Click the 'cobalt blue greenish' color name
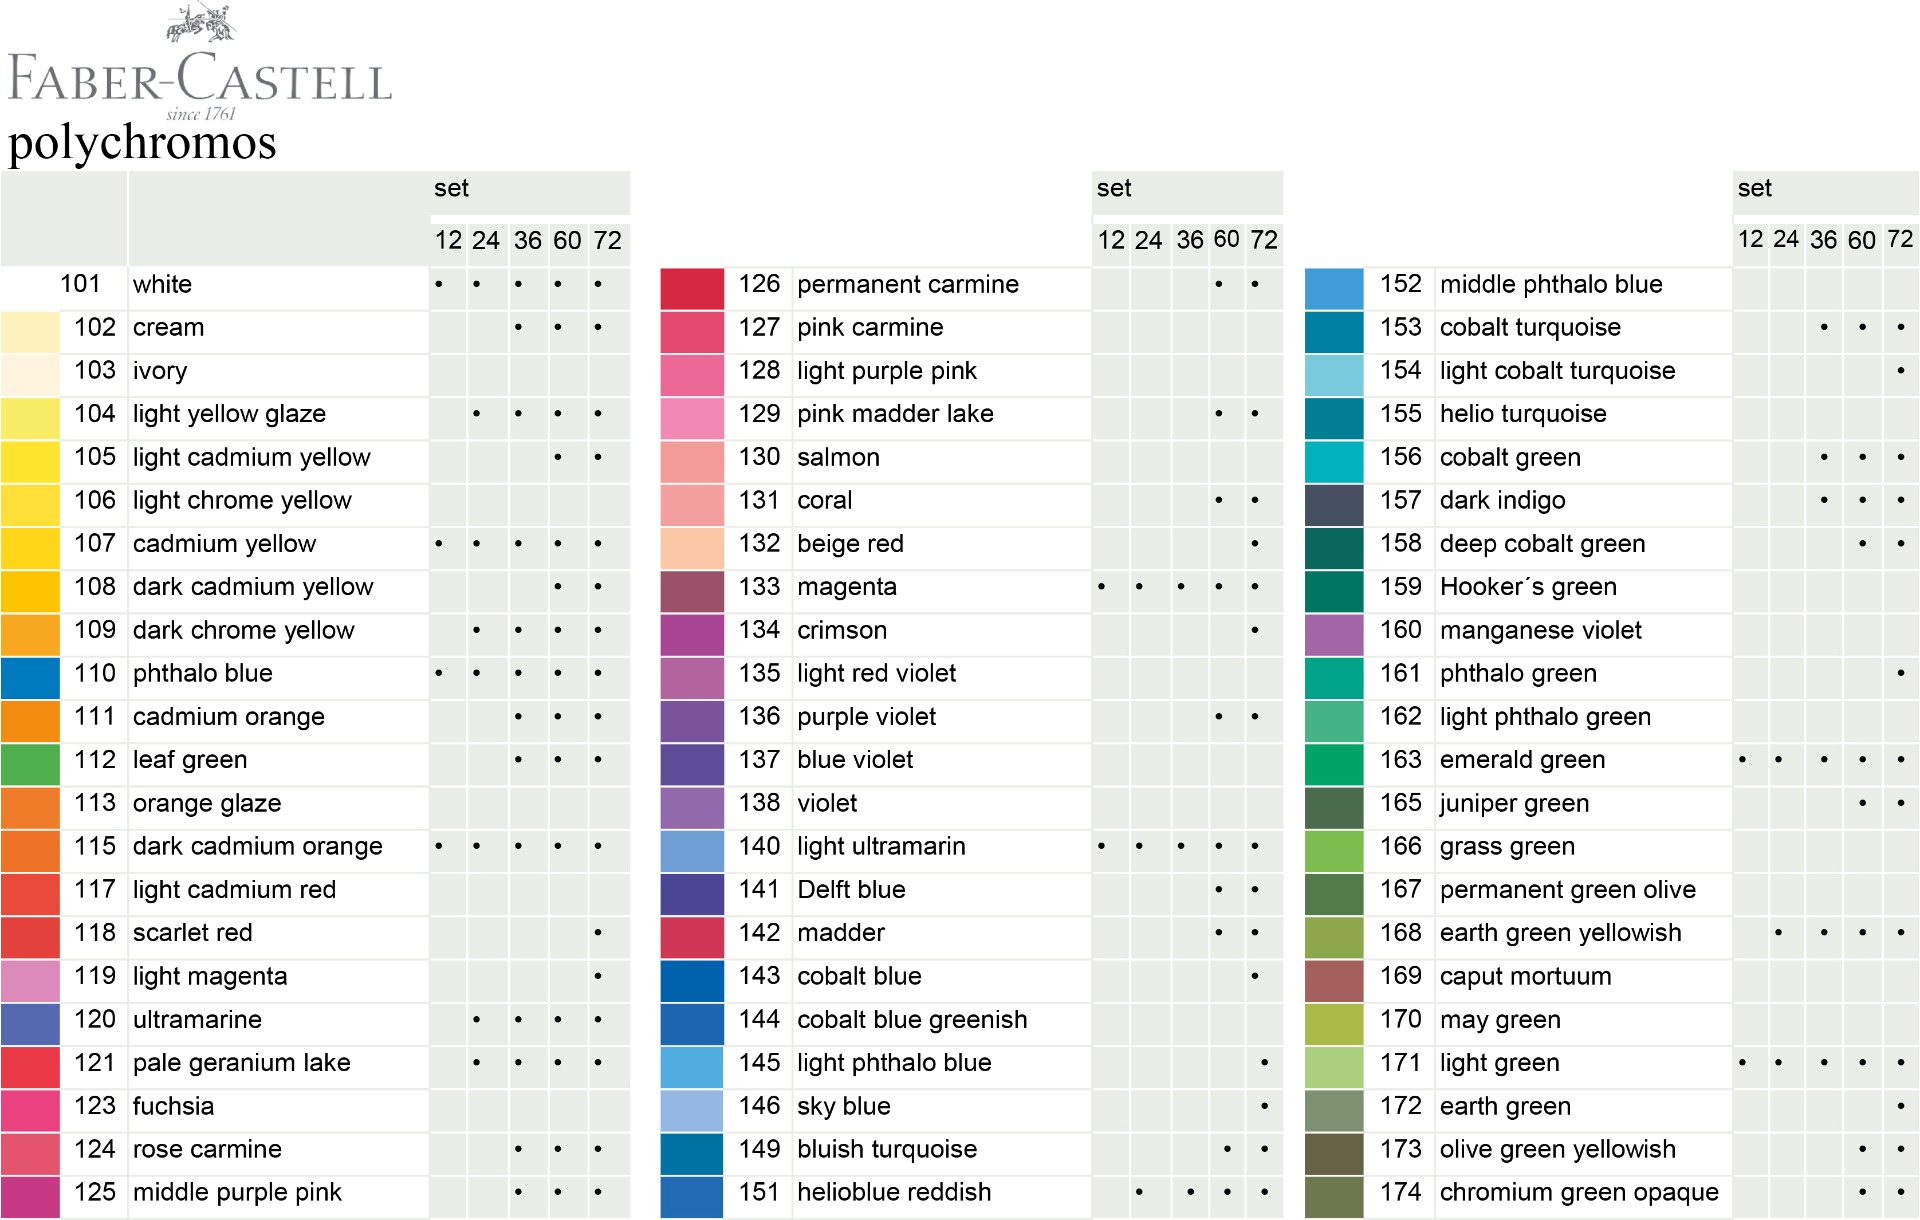Screen dimensions: 1920x1220 tap(912, 1019)
